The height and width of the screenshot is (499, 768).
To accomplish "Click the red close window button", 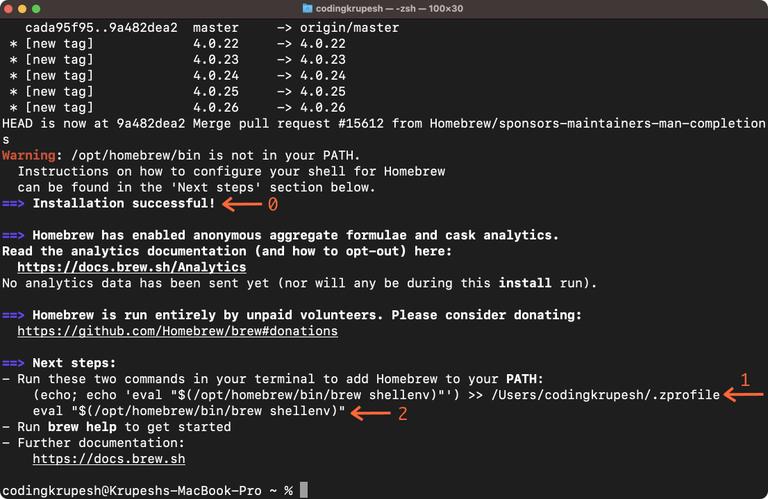I will 8,9.
